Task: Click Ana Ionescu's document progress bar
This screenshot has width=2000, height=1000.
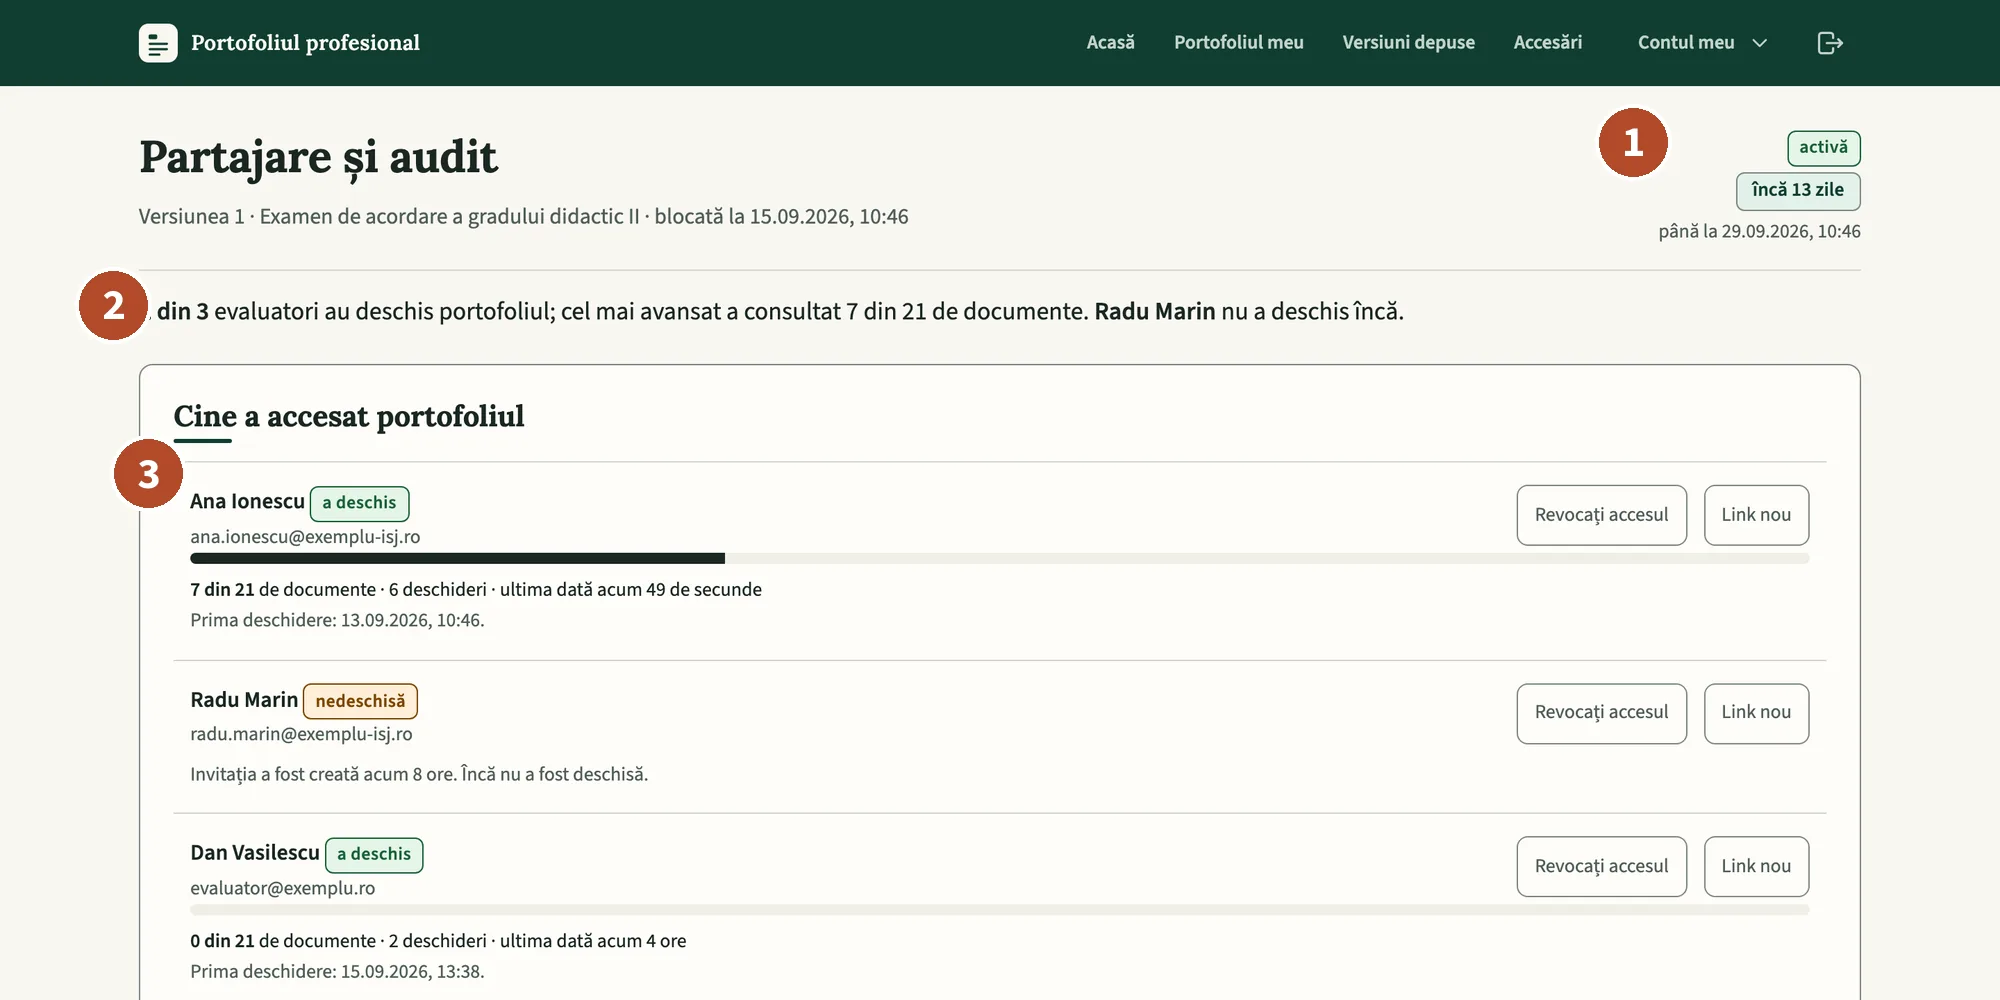Action: point(1000,558)
